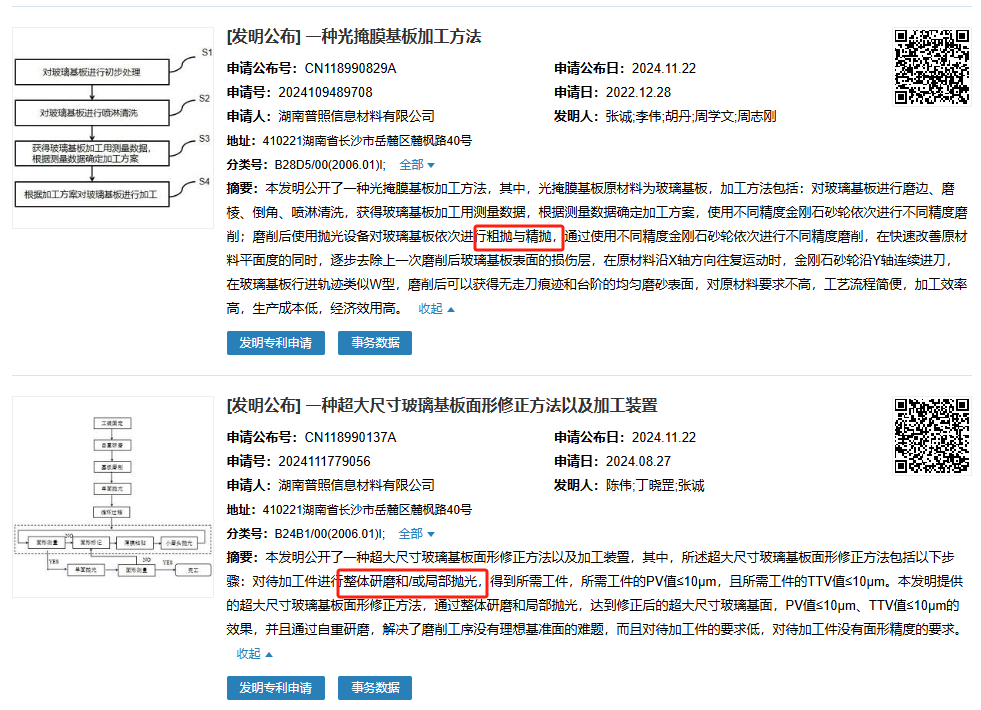Screen dimensions: 981x710
Task: Collapse the 光掩膜基板 abstract using 收起
Action: tap(436, 309)
